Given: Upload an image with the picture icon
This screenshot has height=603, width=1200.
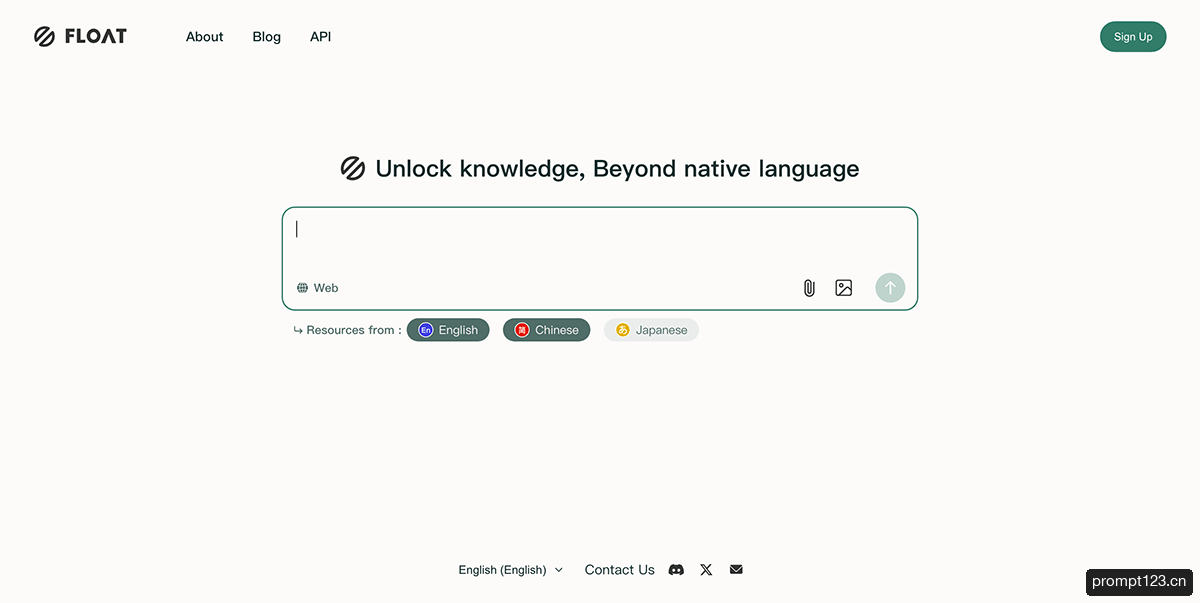Looking at the screenshot, I should coord(844,288).
